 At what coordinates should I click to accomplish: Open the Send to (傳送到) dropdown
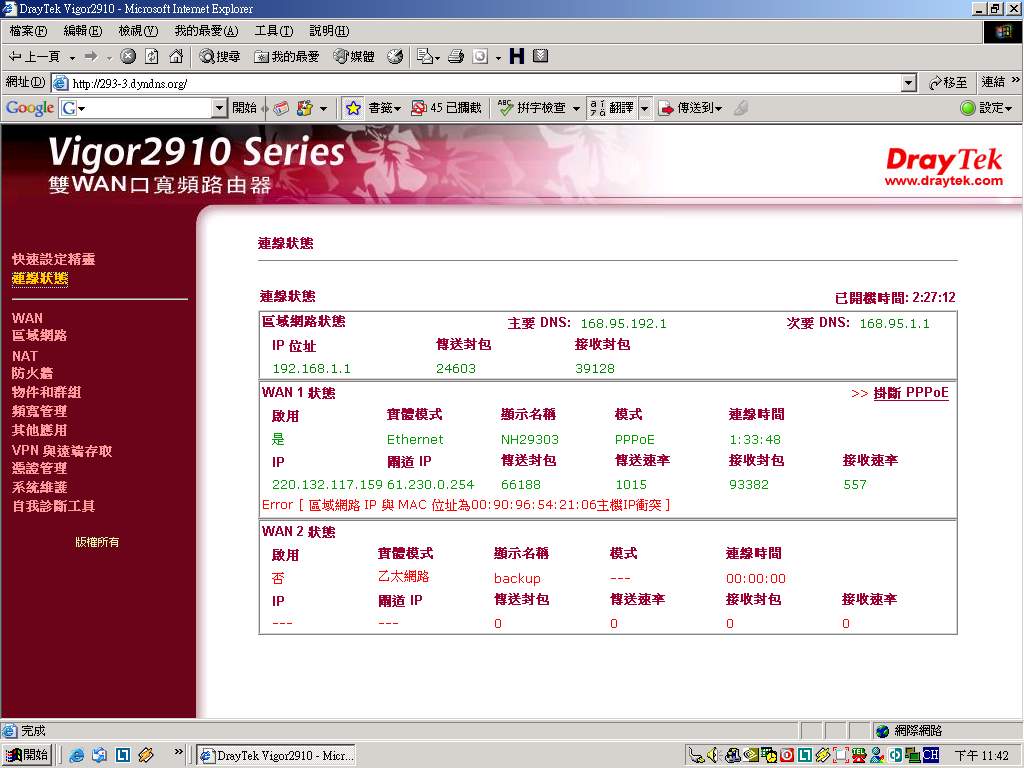tap(690, 108)
